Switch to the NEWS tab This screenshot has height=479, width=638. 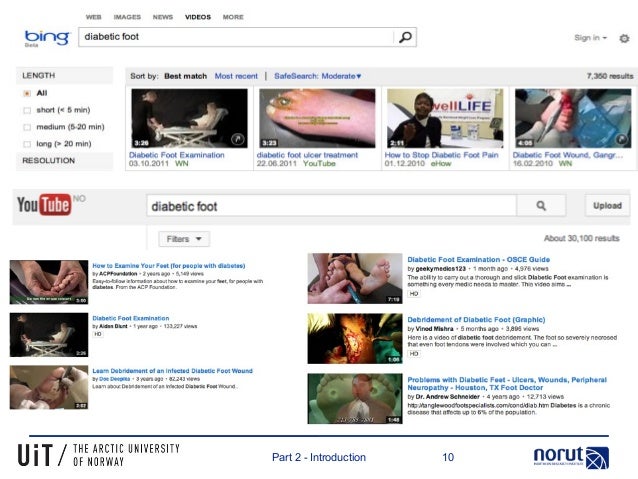pyautogui.click(x=163, y=17)
